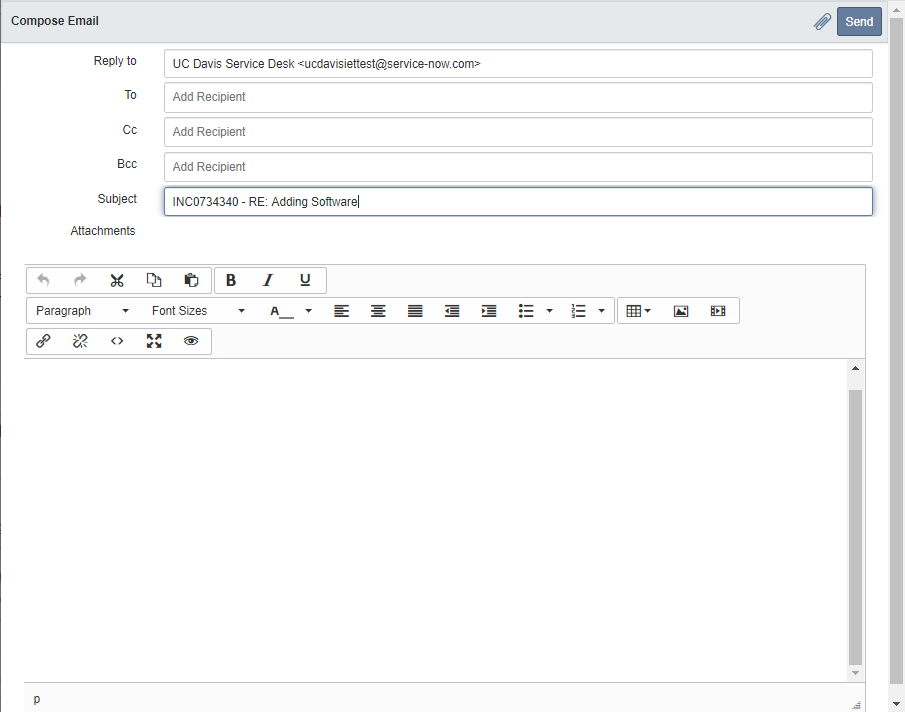Click the Preview eye icon
905x712 pixels.
(191, 341)
